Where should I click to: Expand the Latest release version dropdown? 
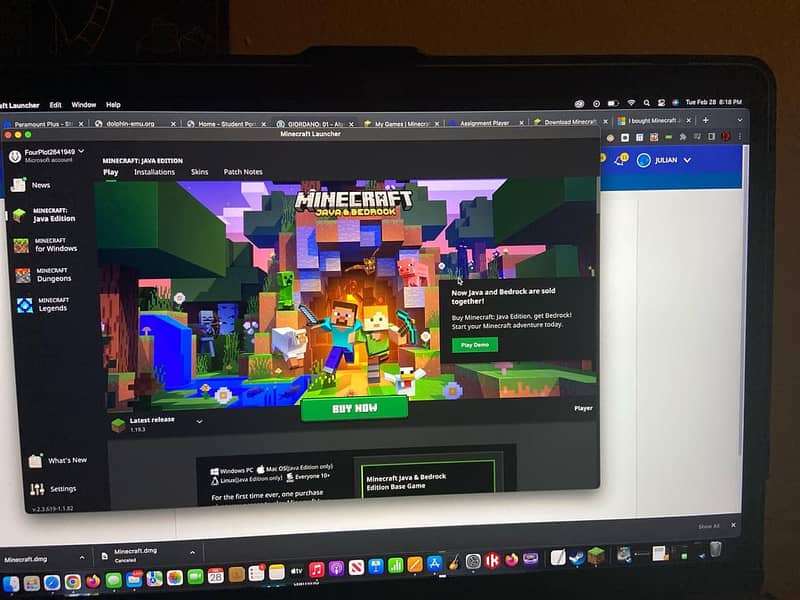199,421
